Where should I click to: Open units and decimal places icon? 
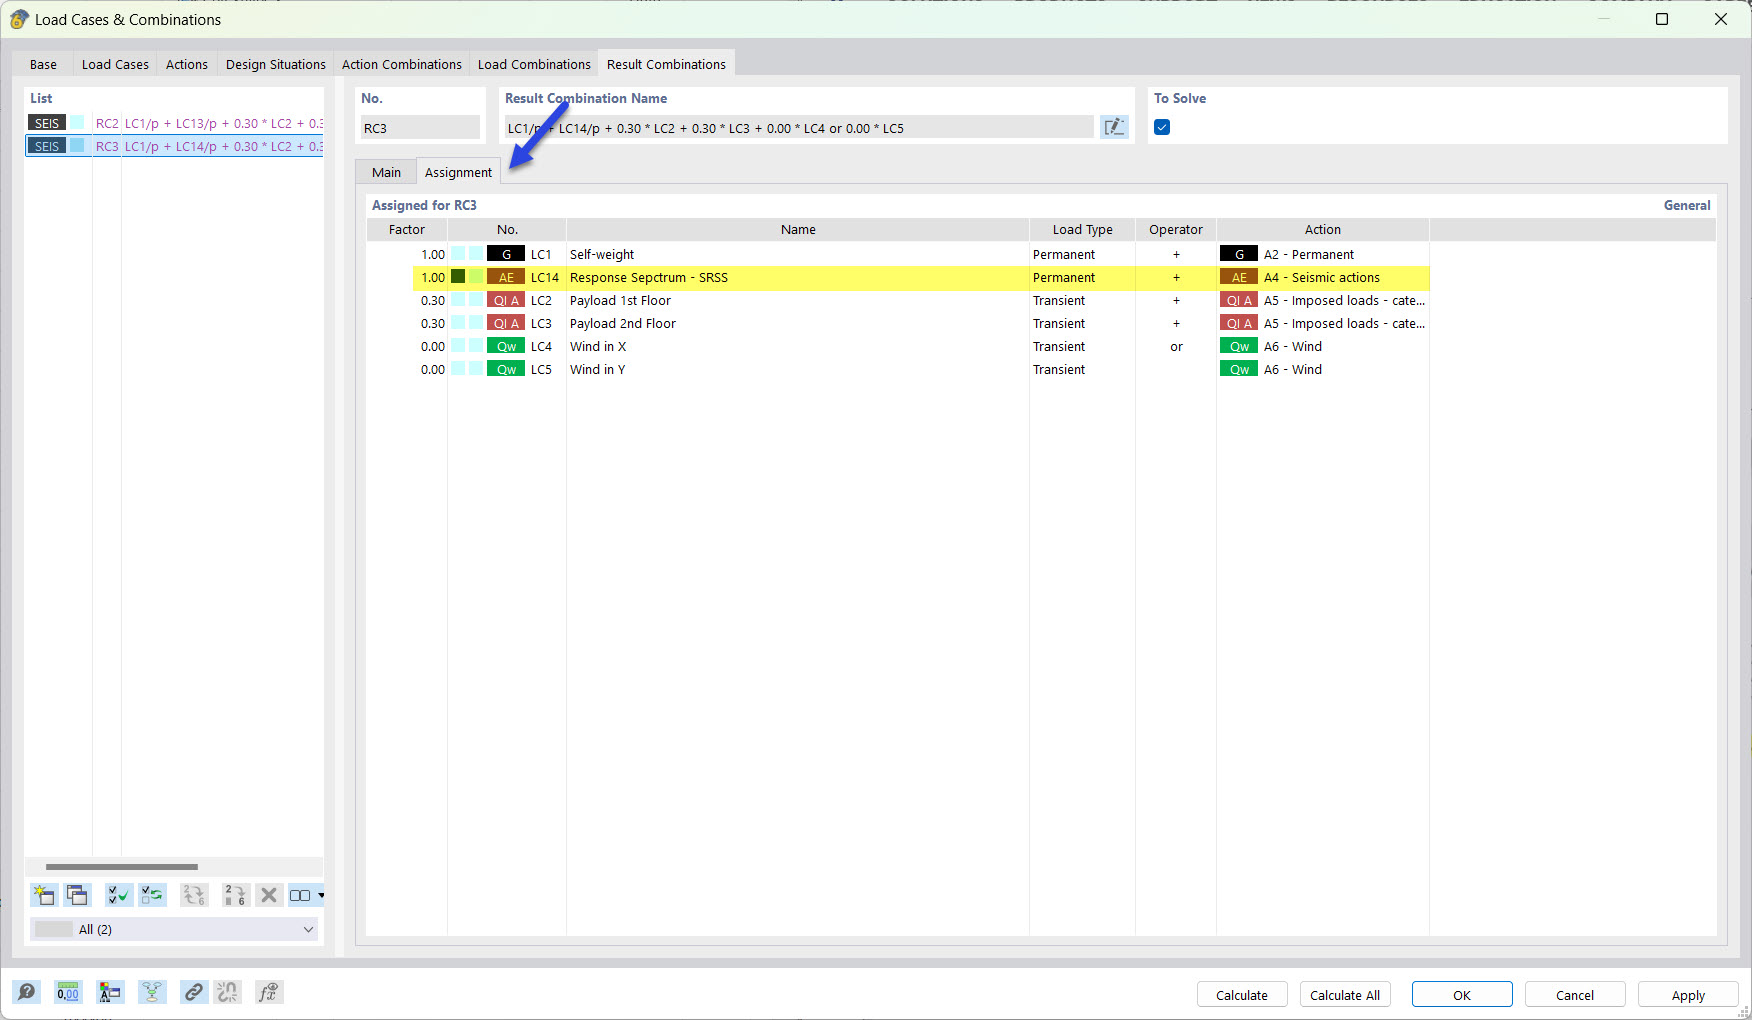[68, 992]
